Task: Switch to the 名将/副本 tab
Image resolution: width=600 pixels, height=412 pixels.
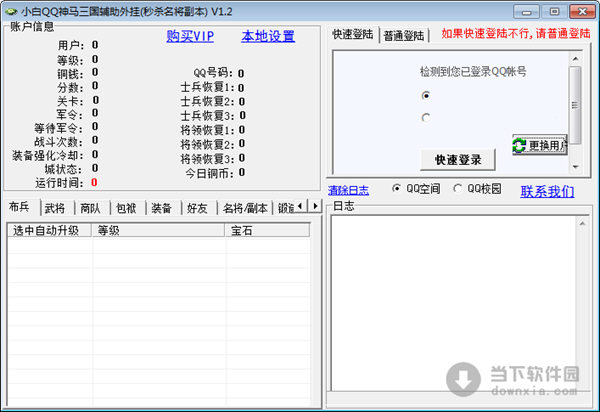Action: [x=246, y=208]
